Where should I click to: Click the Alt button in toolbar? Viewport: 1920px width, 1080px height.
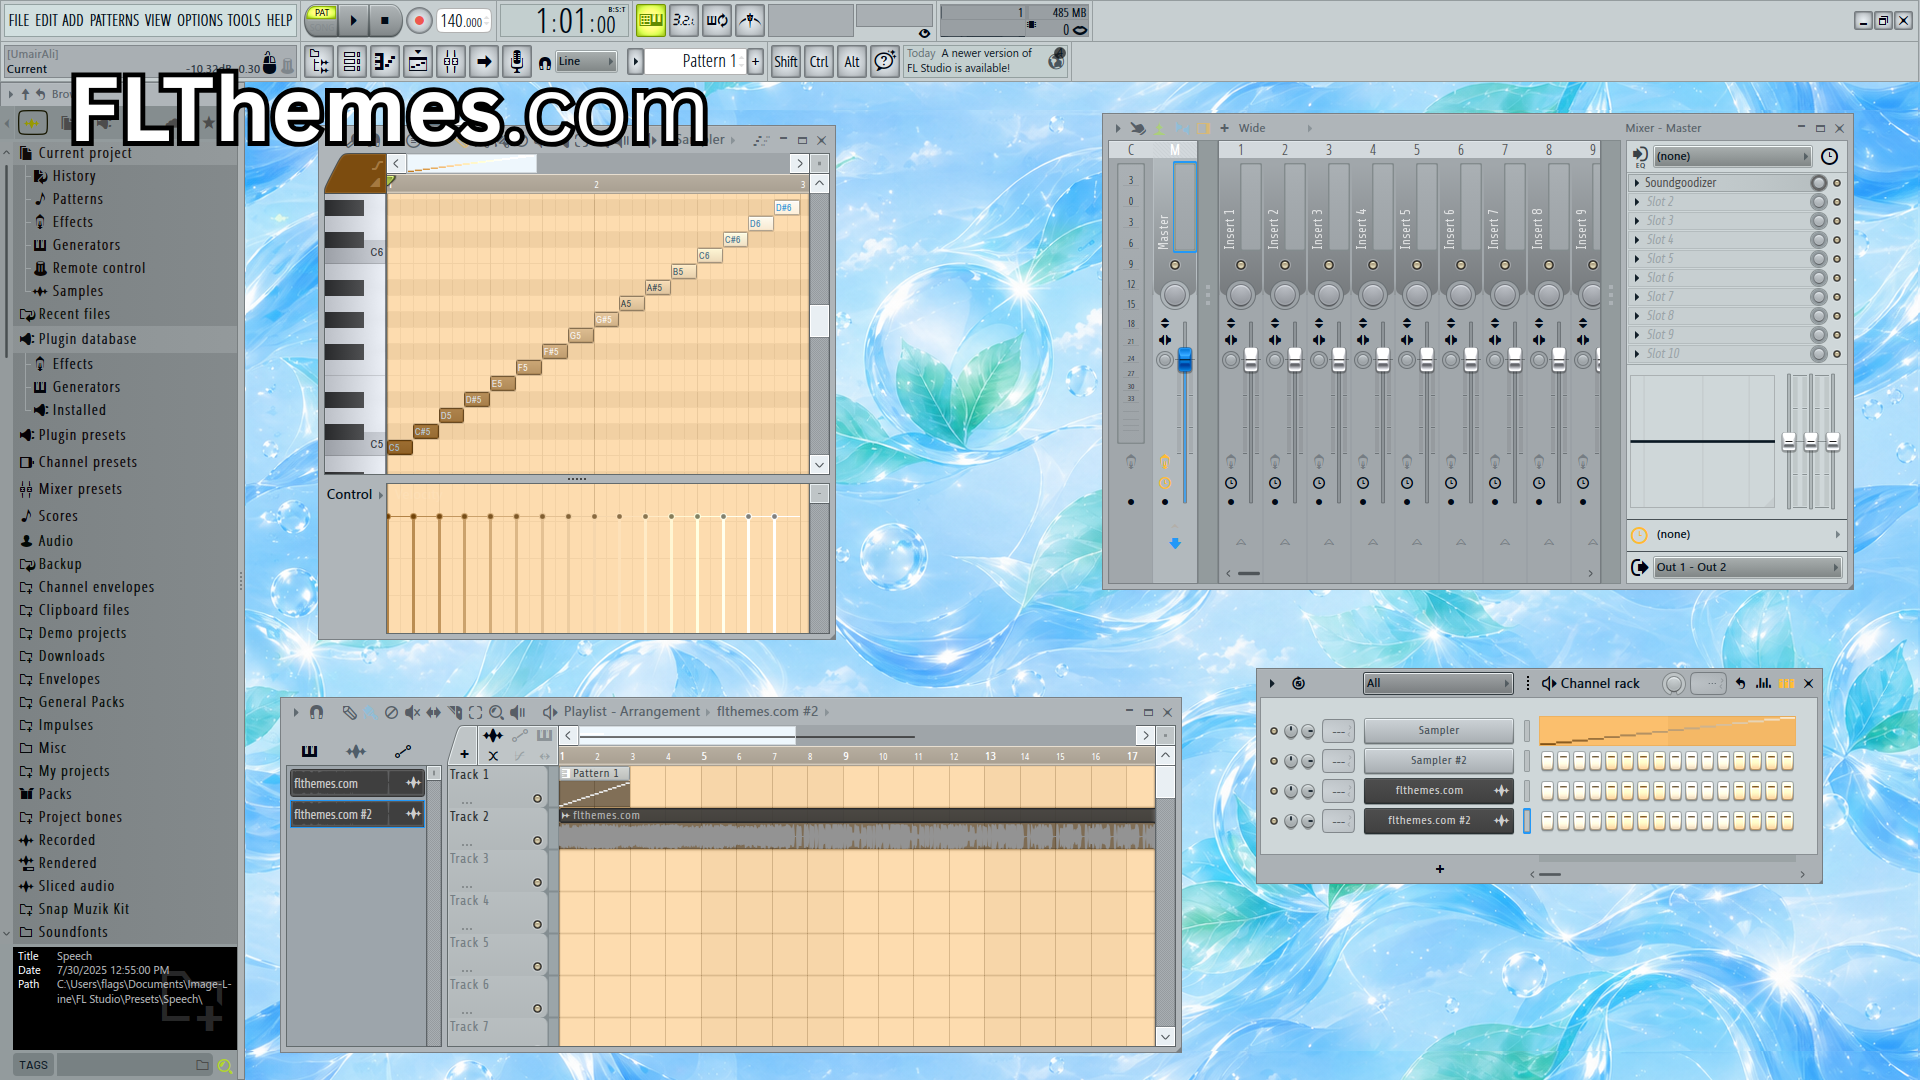852,62
